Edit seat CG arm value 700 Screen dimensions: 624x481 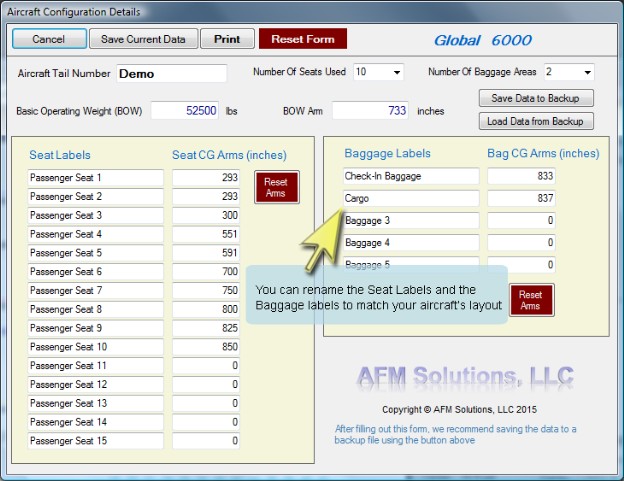click(x=206, y=272)
